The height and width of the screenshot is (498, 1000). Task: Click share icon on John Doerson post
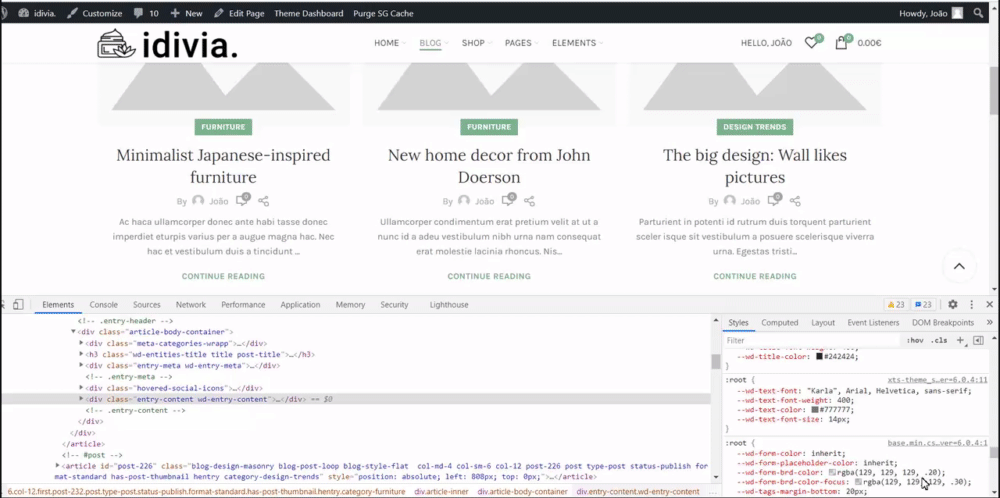(x=529, y=201)
